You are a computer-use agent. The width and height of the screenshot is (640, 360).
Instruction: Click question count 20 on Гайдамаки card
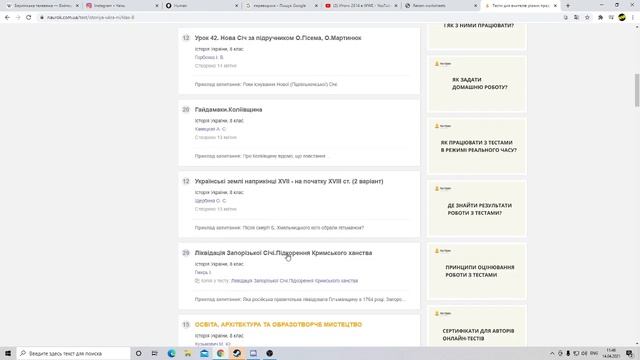pyautogui.click(x=186, y=110)
